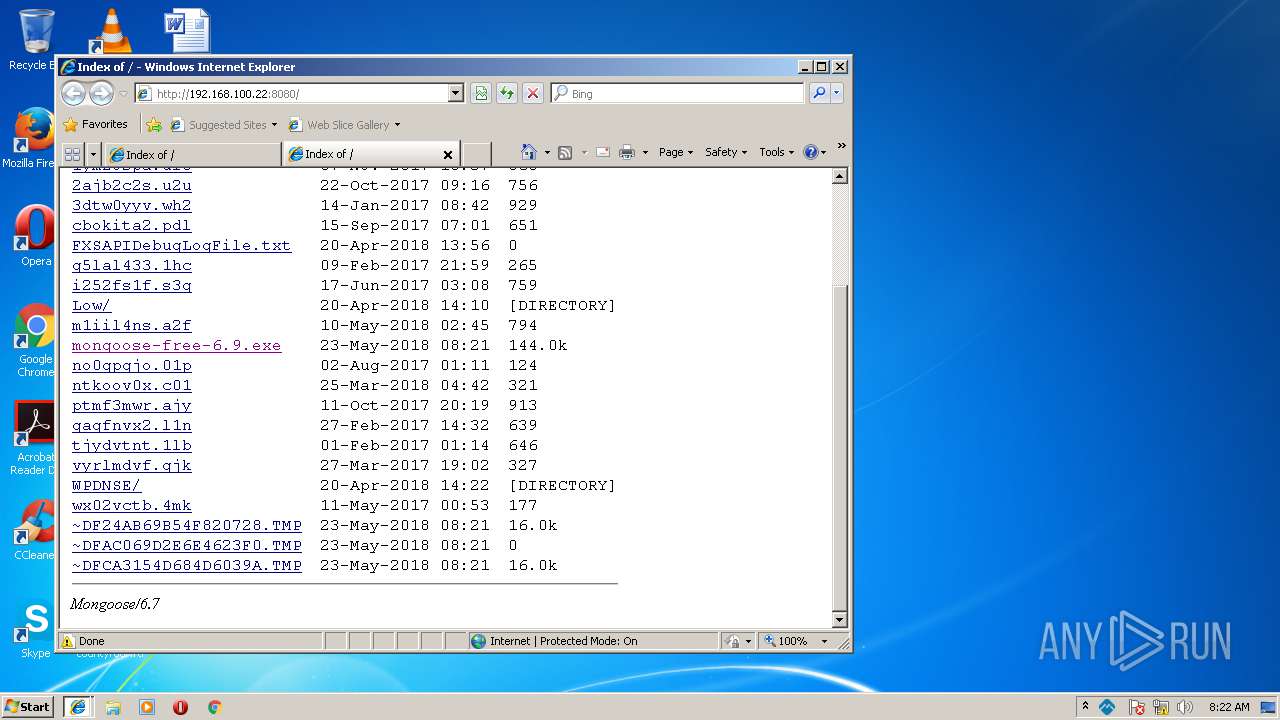Click the Help question mark icon
The image size is (1280, 720).
click(811, 152)
